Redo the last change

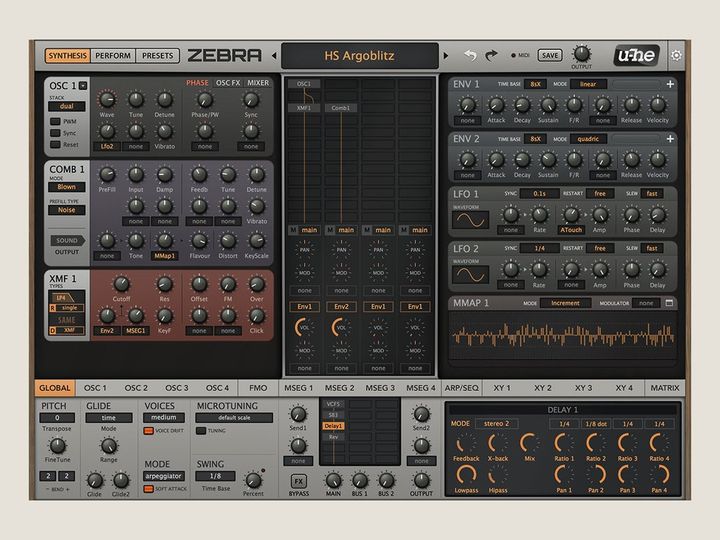pos(491,56)
